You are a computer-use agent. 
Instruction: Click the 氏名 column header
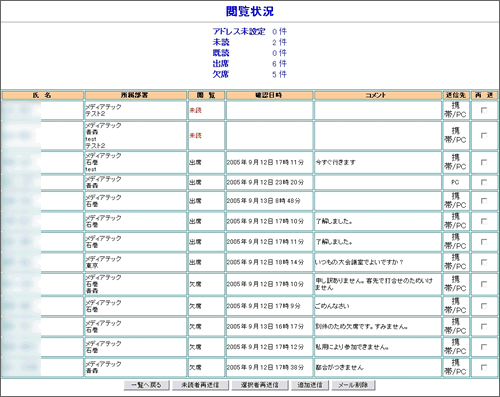pos(42,95)
